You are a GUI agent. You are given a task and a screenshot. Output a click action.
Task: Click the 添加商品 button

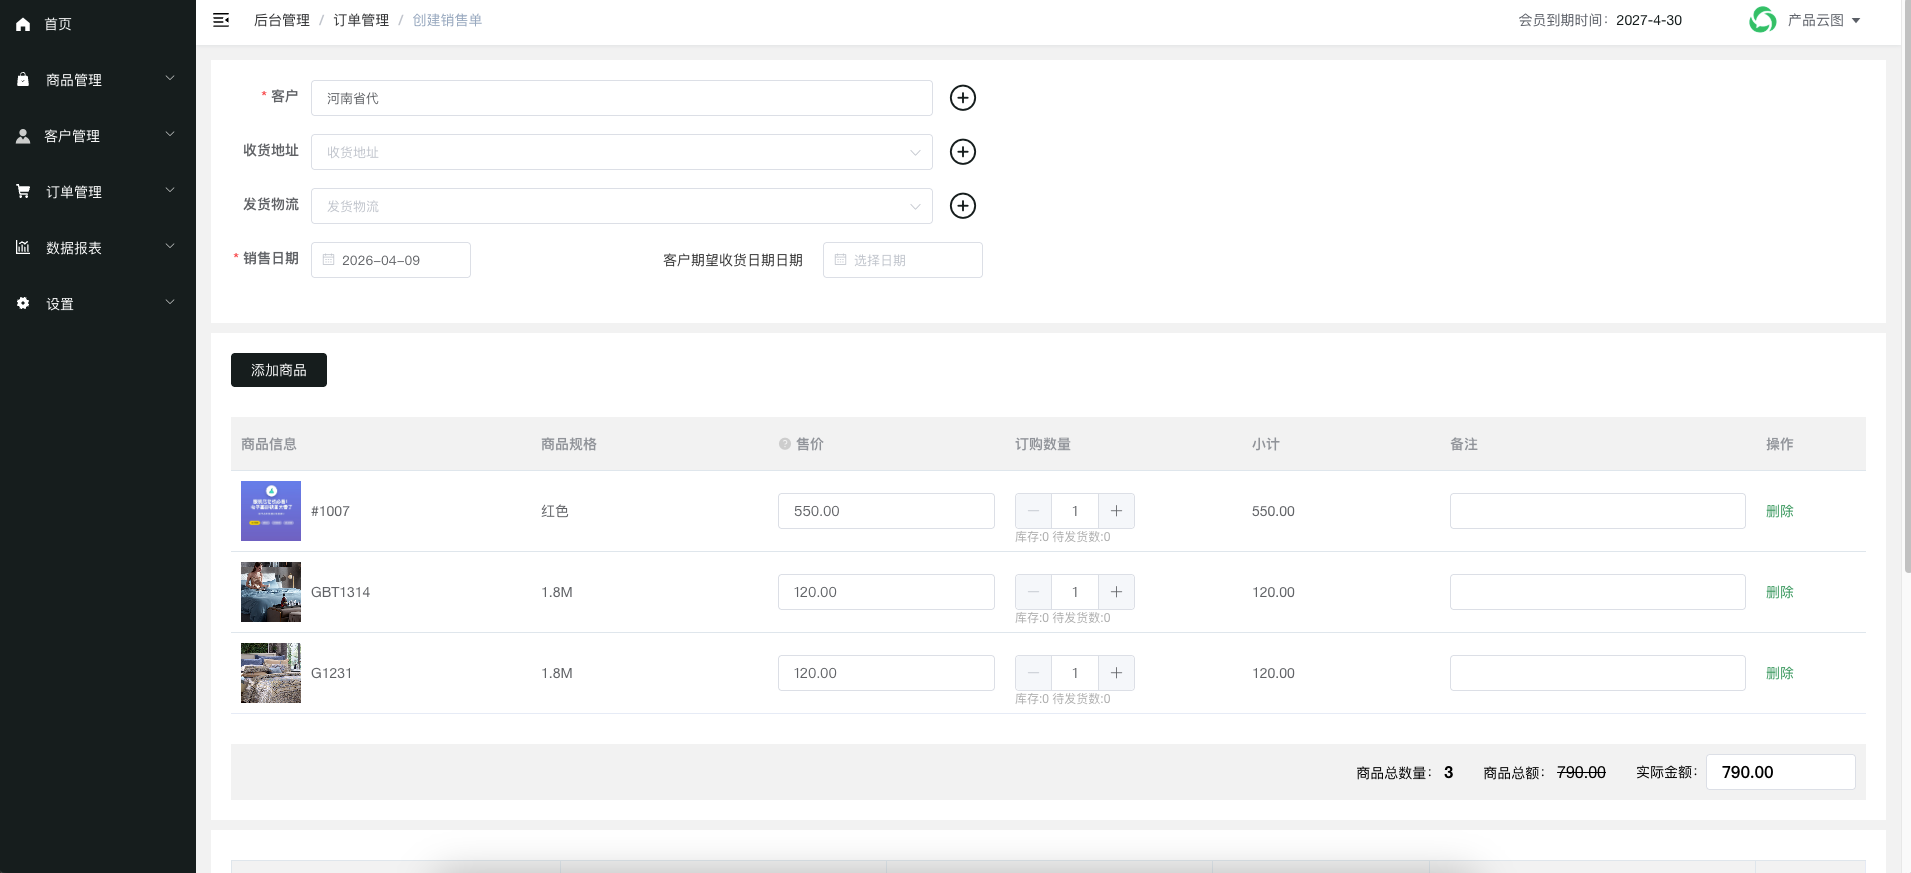pyautogui.click(x=279, y=370)
